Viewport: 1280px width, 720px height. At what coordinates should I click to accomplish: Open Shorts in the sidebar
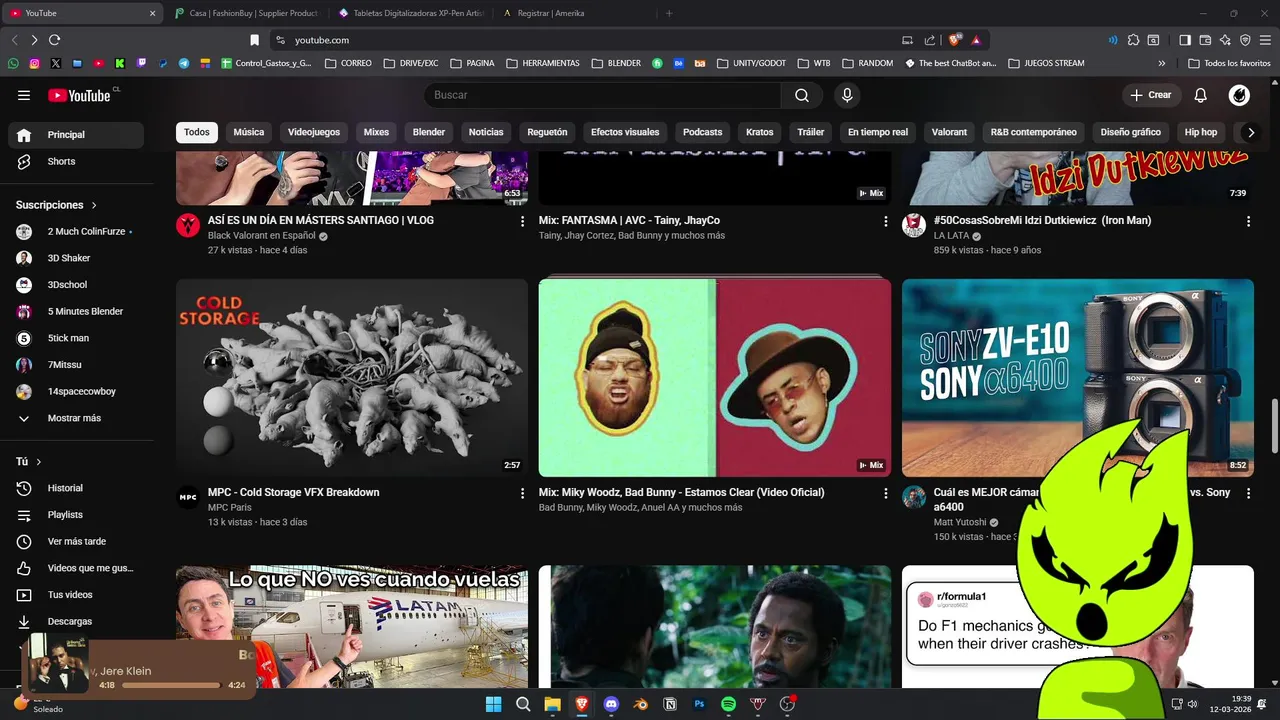coord(76,161)
